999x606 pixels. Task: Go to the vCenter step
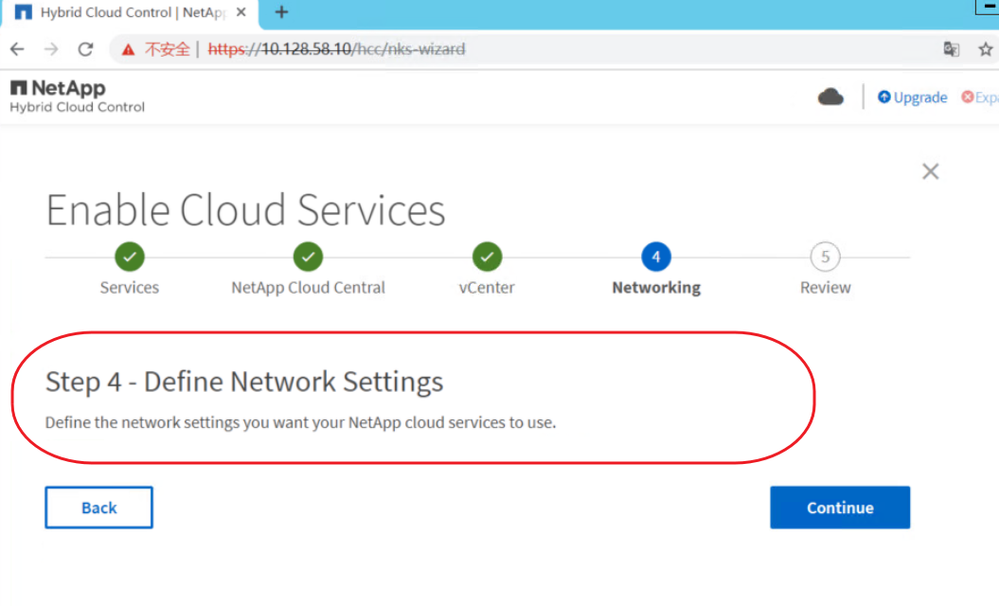click(487, 257)
